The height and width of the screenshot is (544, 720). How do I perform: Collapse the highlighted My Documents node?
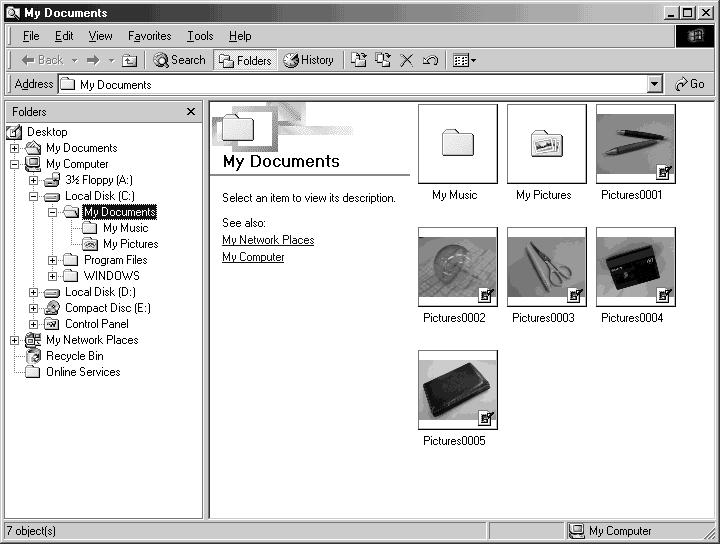tap(52, 212)
